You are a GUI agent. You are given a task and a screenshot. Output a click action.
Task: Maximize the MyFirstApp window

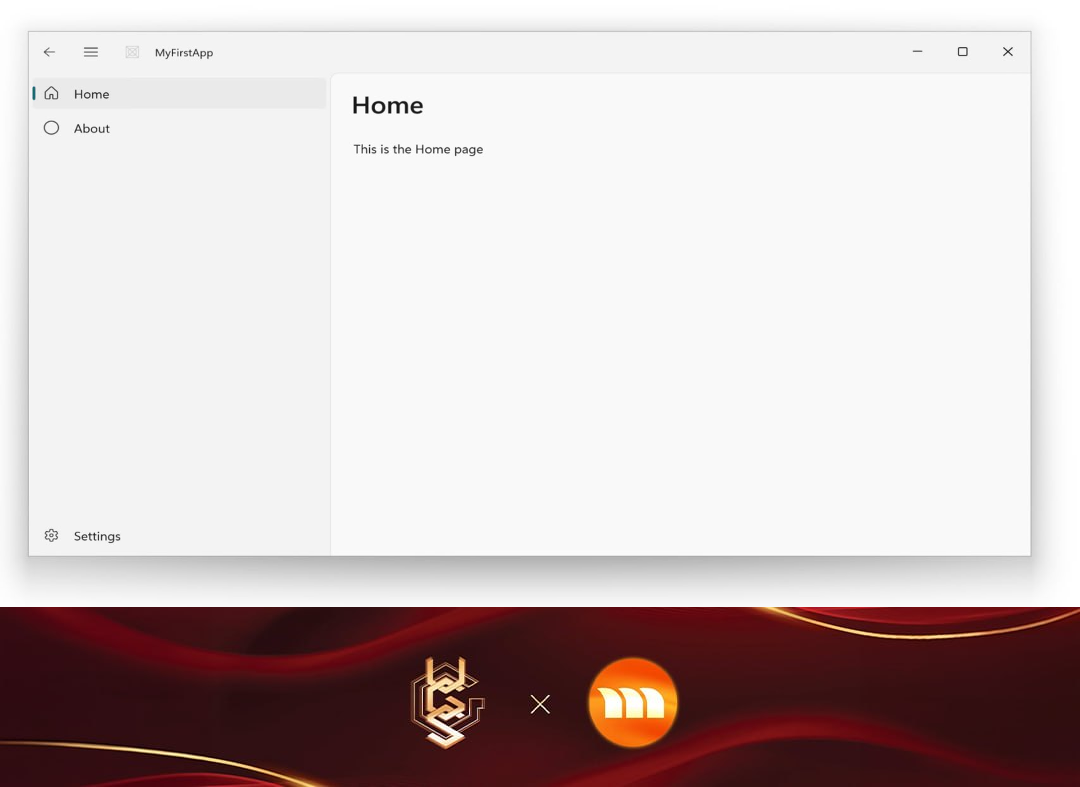[x=963, y=52]
